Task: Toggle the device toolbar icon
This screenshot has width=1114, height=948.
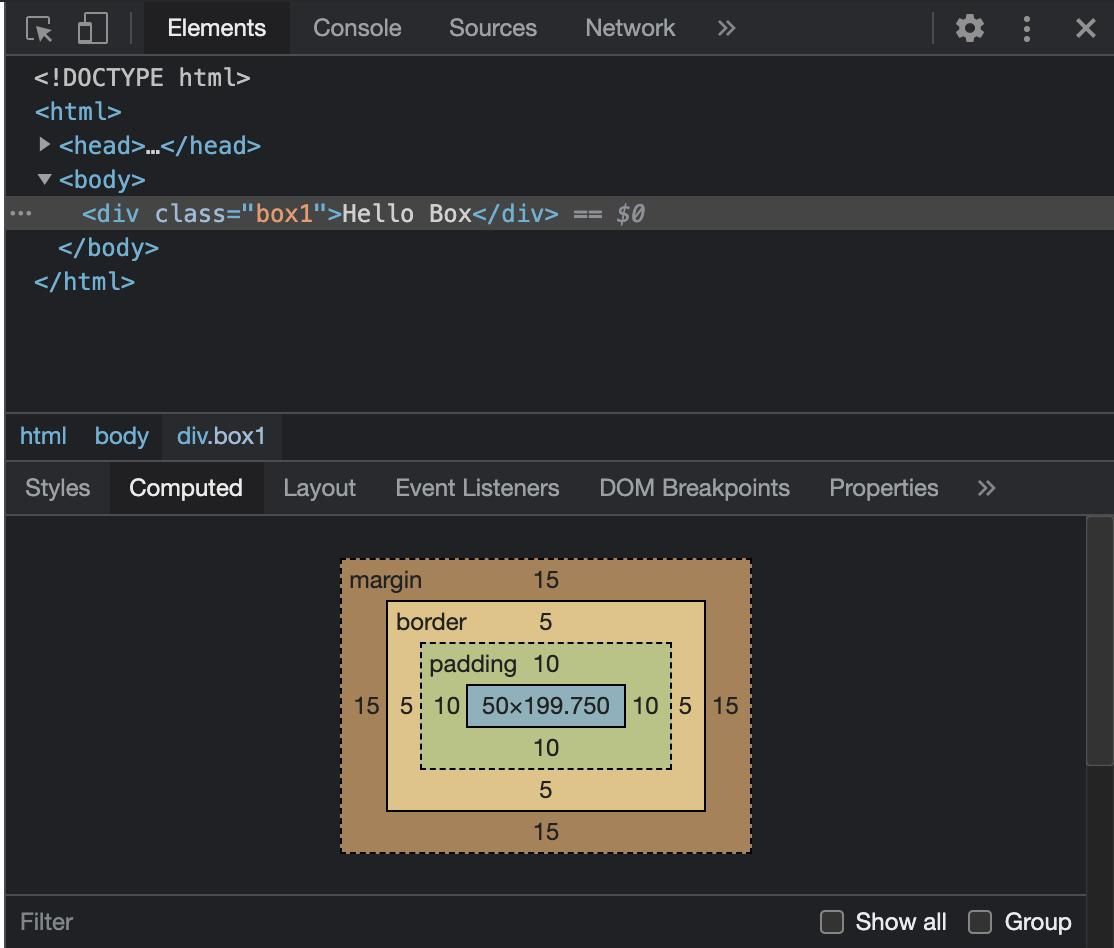Action: [x=92, y=28]
